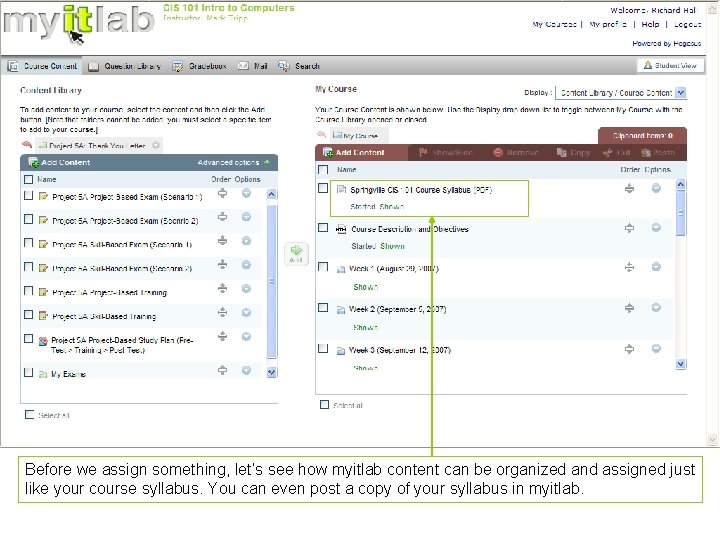Click back arrow beside My Course breadcrumb
Viewport: 720px width, 540px height.
pyautogui.click(x=321, y=135)
